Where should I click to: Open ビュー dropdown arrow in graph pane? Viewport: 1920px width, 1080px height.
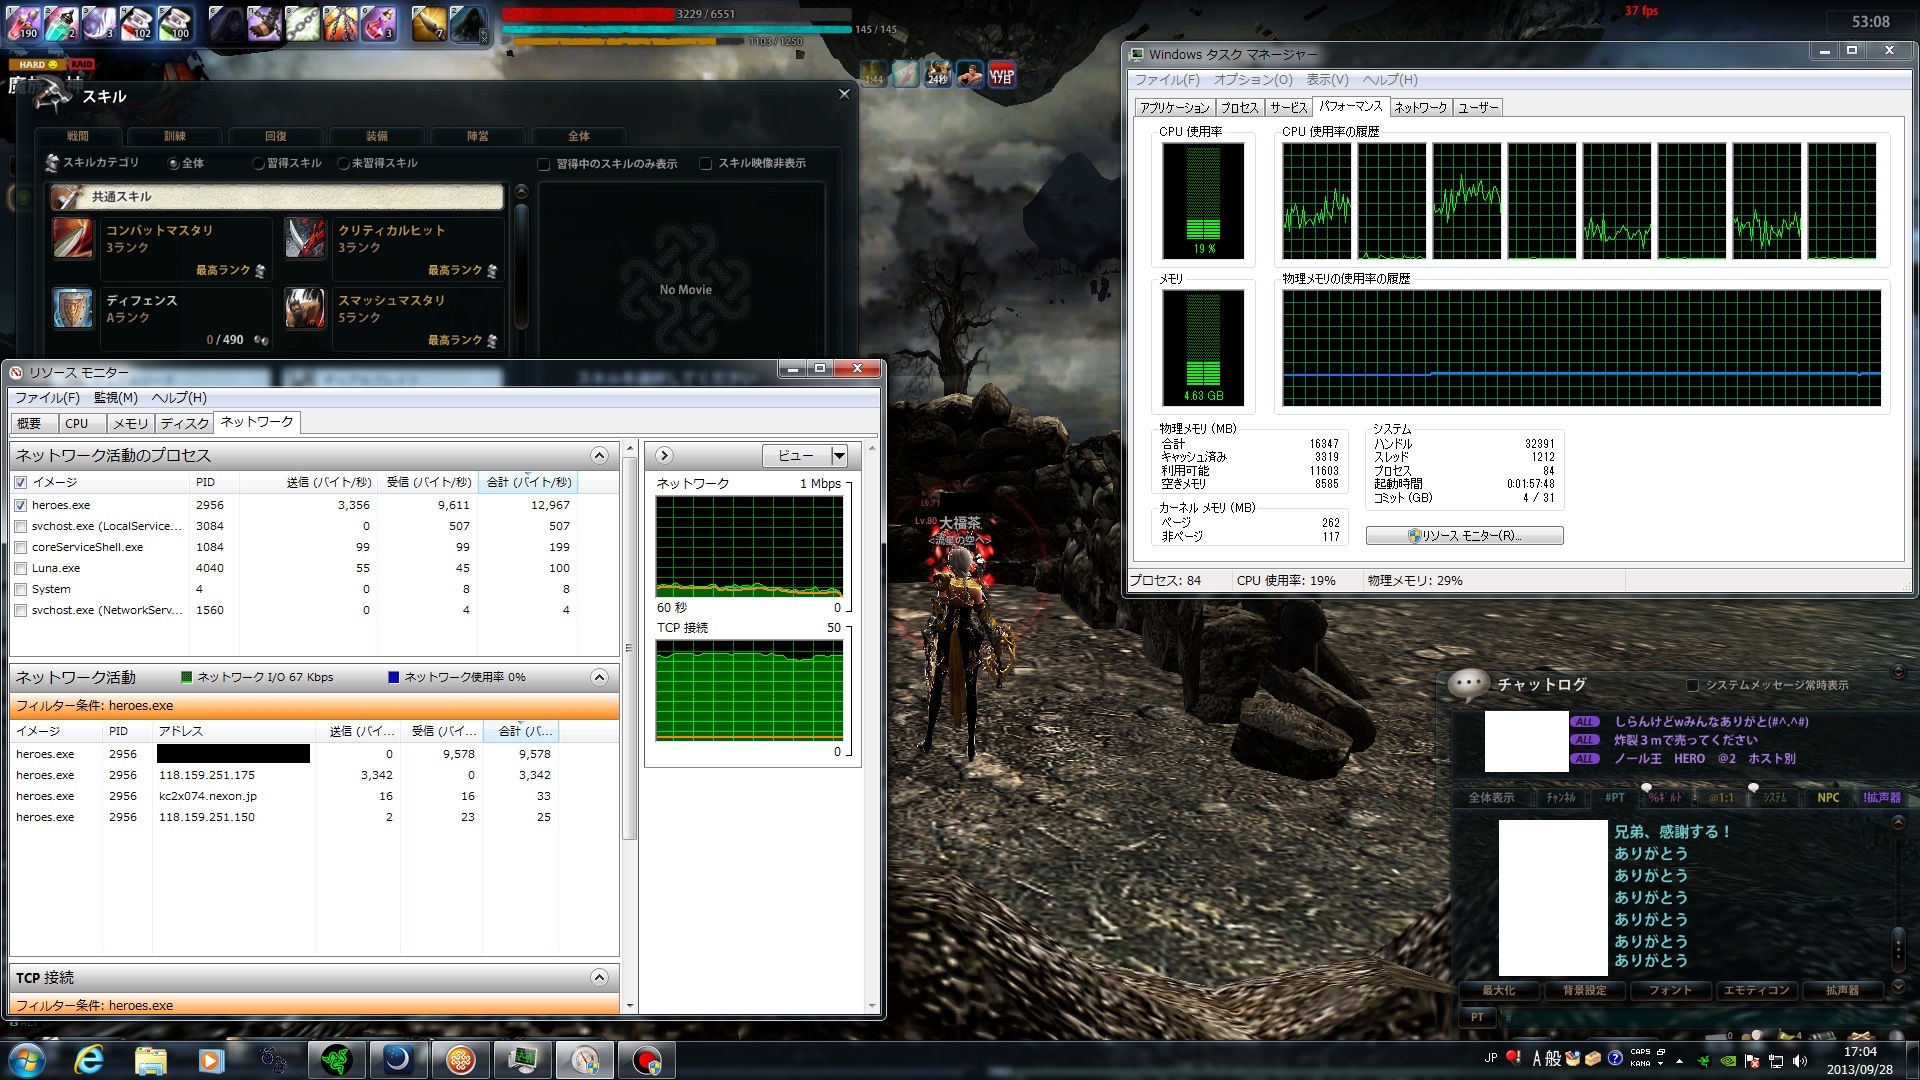pyautogui.click(x=839, y=455)
